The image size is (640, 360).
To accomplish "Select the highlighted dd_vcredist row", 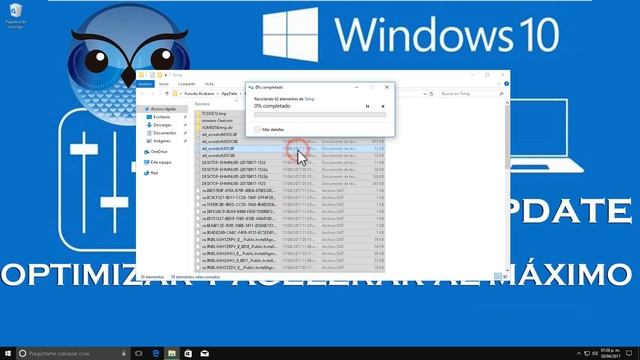I will (x=289, y=149).
